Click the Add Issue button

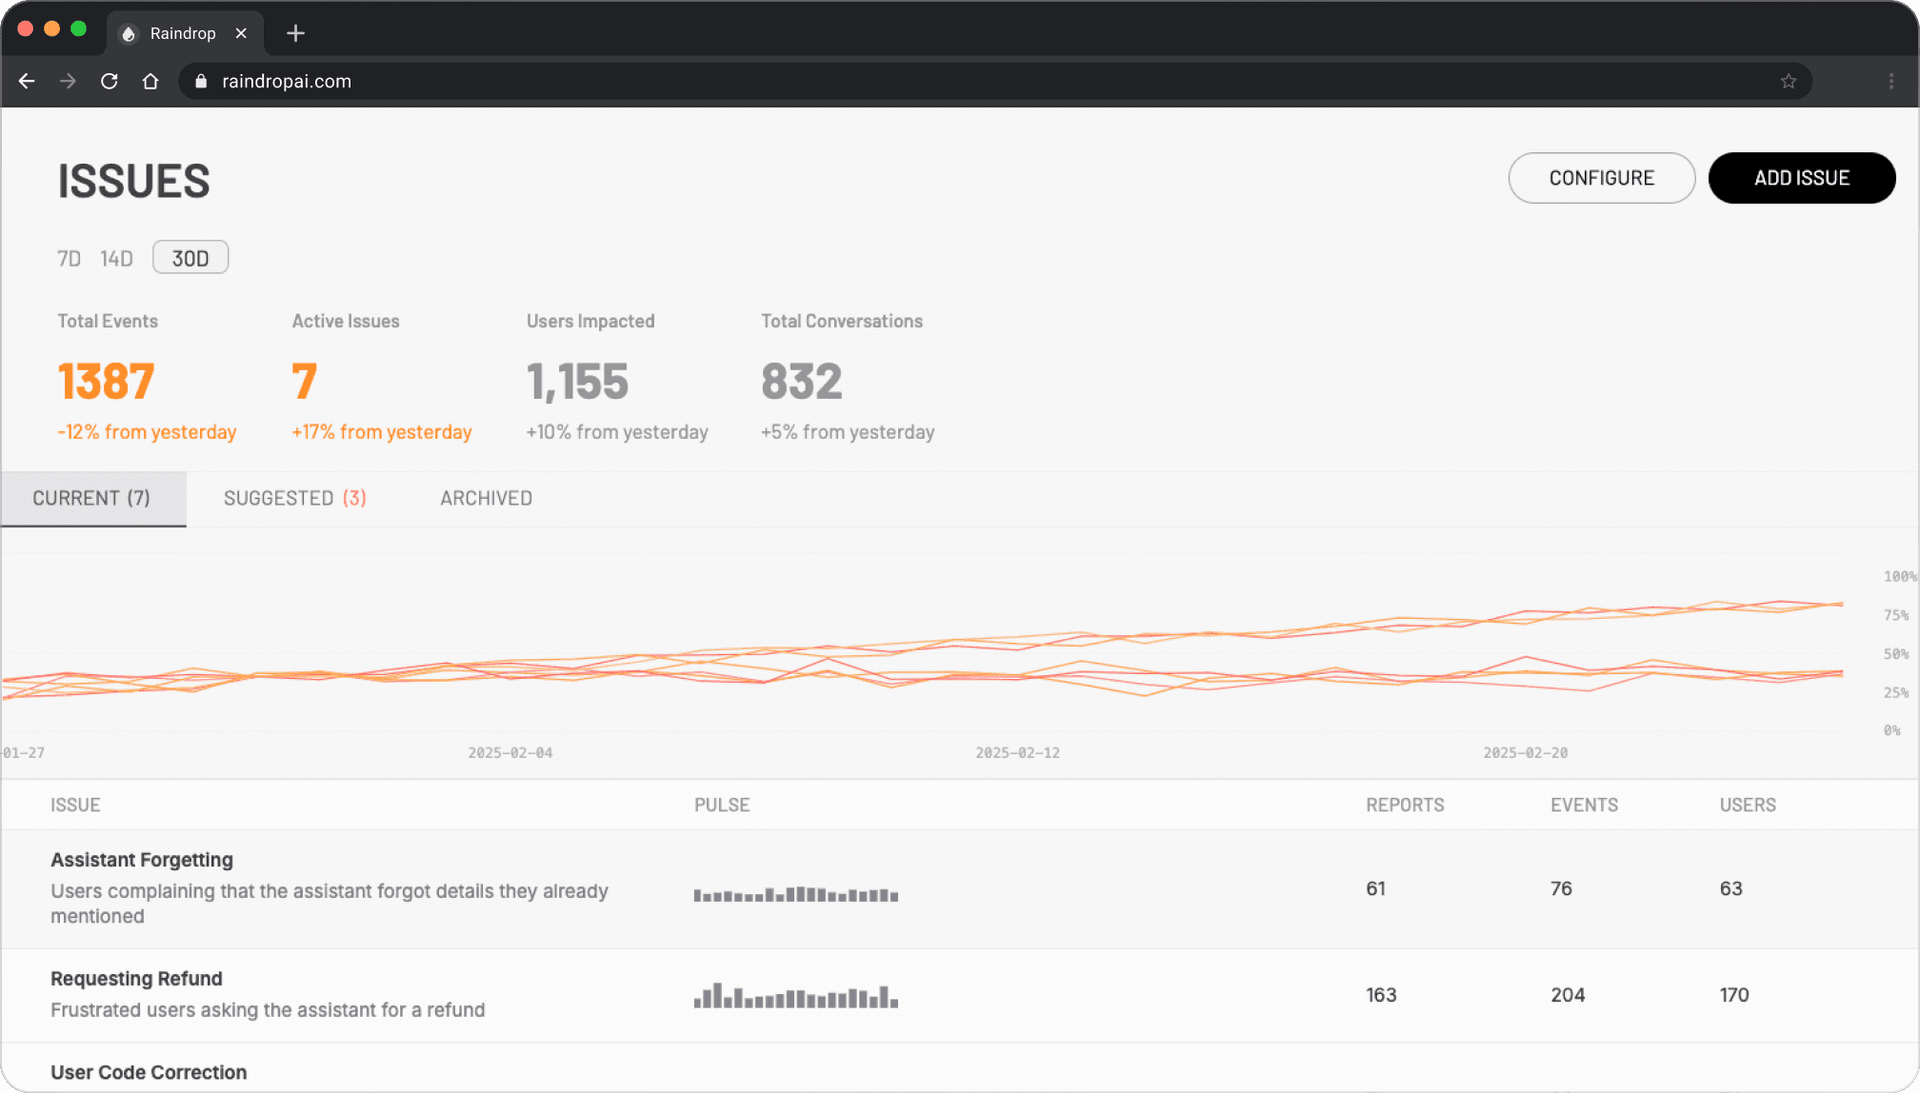[x=1801, y=178]
